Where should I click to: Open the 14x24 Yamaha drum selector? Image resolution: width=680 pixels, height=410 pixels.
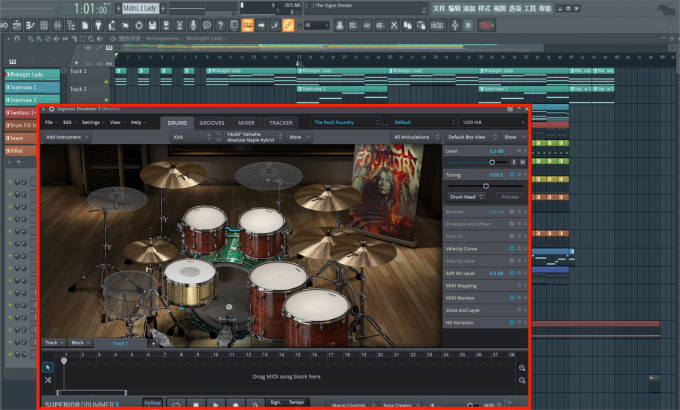click(x=254, y=137)
